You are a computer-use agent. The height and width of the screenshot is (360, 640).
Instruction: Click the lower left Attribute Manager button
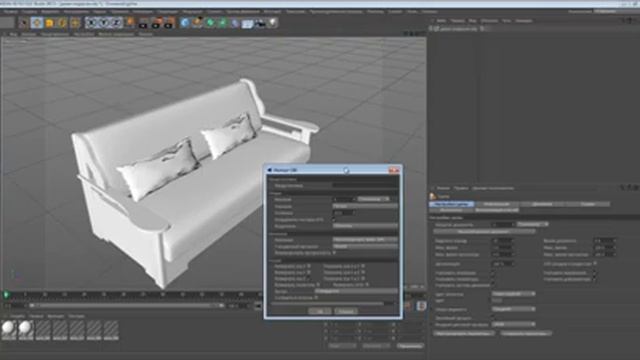(464, 333)
